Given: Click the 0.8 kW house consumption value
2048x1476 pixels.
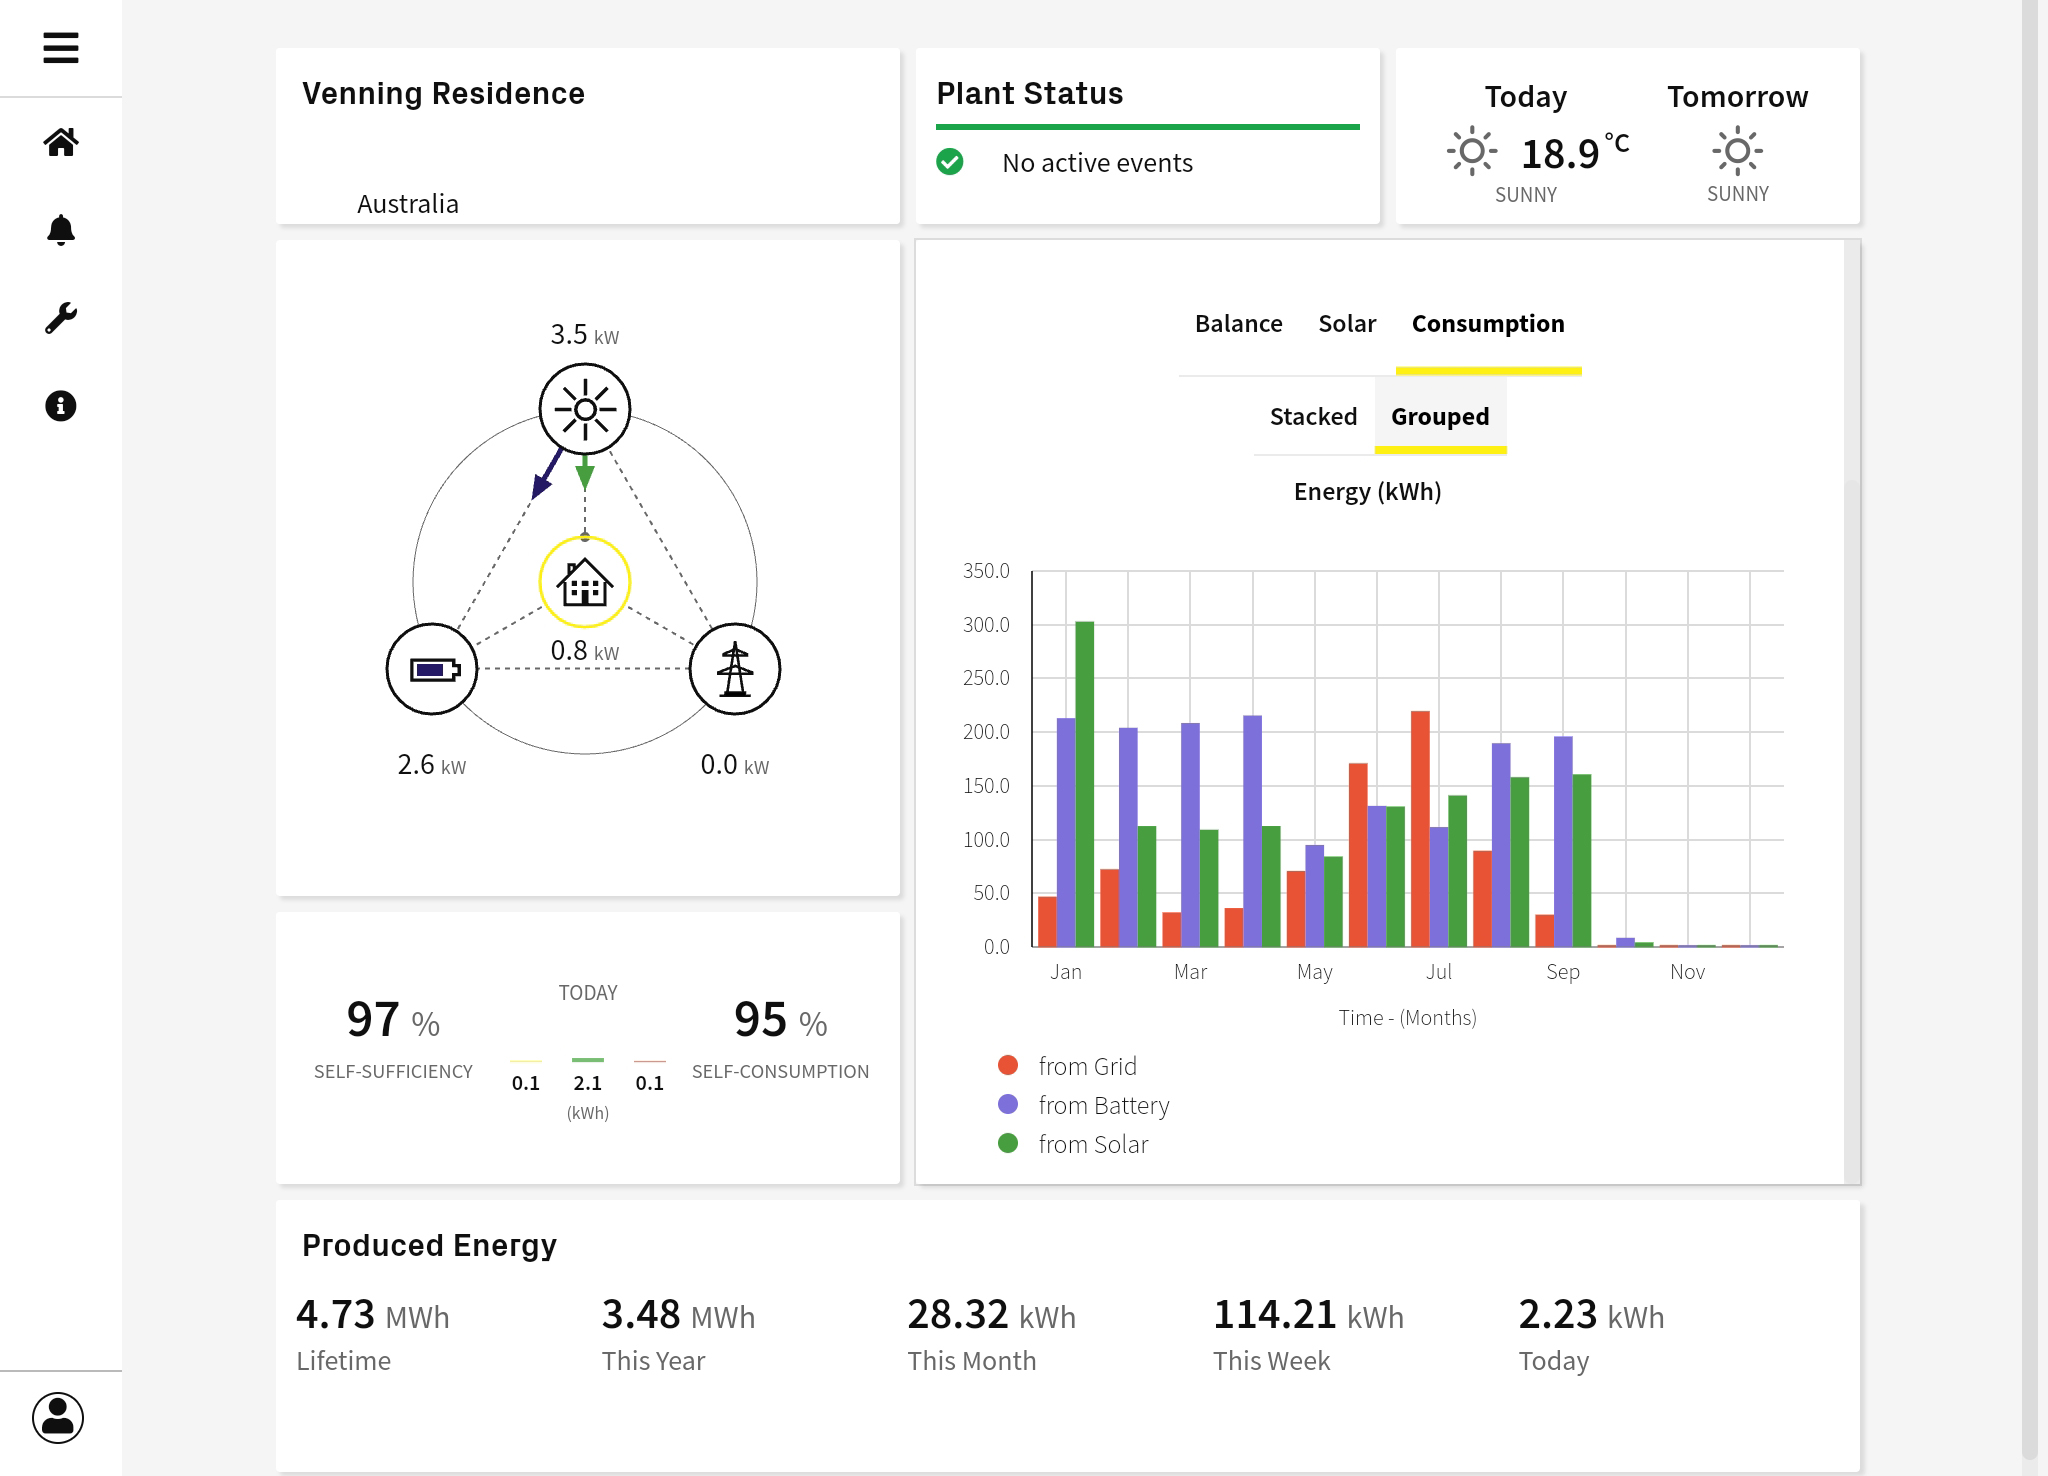Looking at the screenshot, I should (x=585, y=650).
